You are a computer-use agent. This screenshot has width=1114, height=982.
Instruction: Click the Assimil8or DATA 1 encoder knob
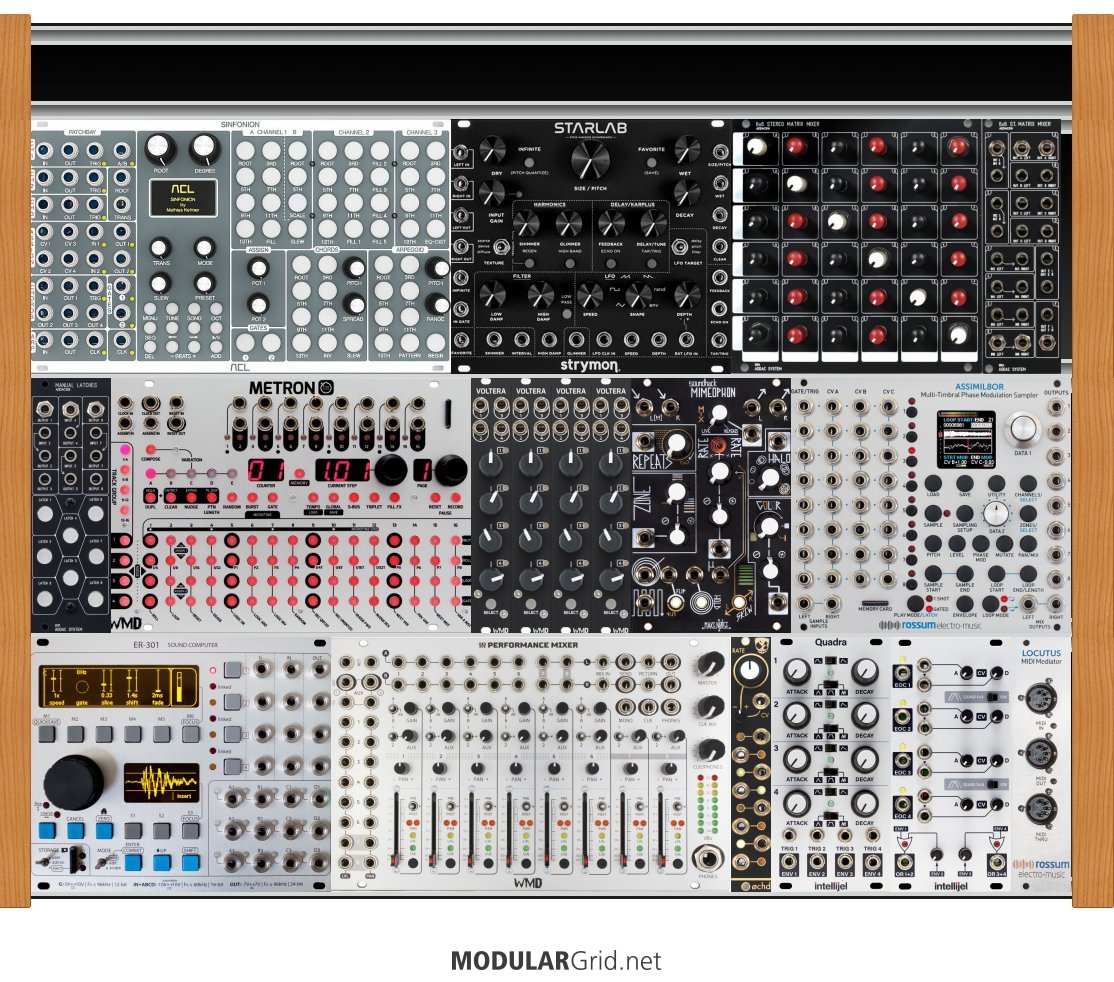(1023, 428)
